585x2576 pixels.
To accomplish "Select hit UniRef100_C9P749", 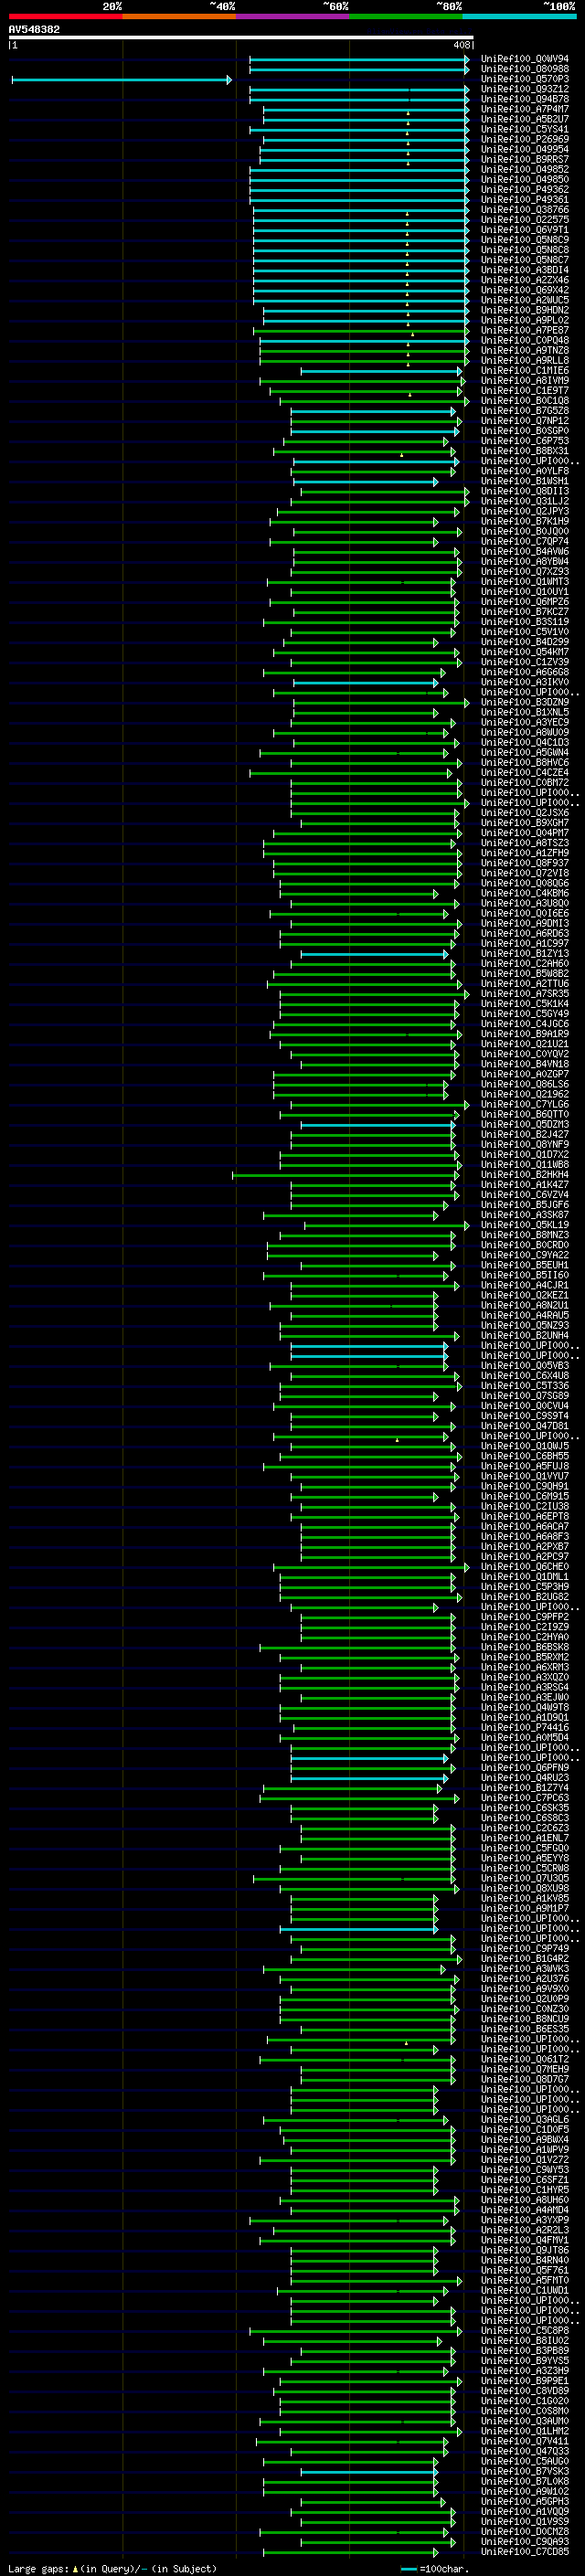I will [525, 1948].
